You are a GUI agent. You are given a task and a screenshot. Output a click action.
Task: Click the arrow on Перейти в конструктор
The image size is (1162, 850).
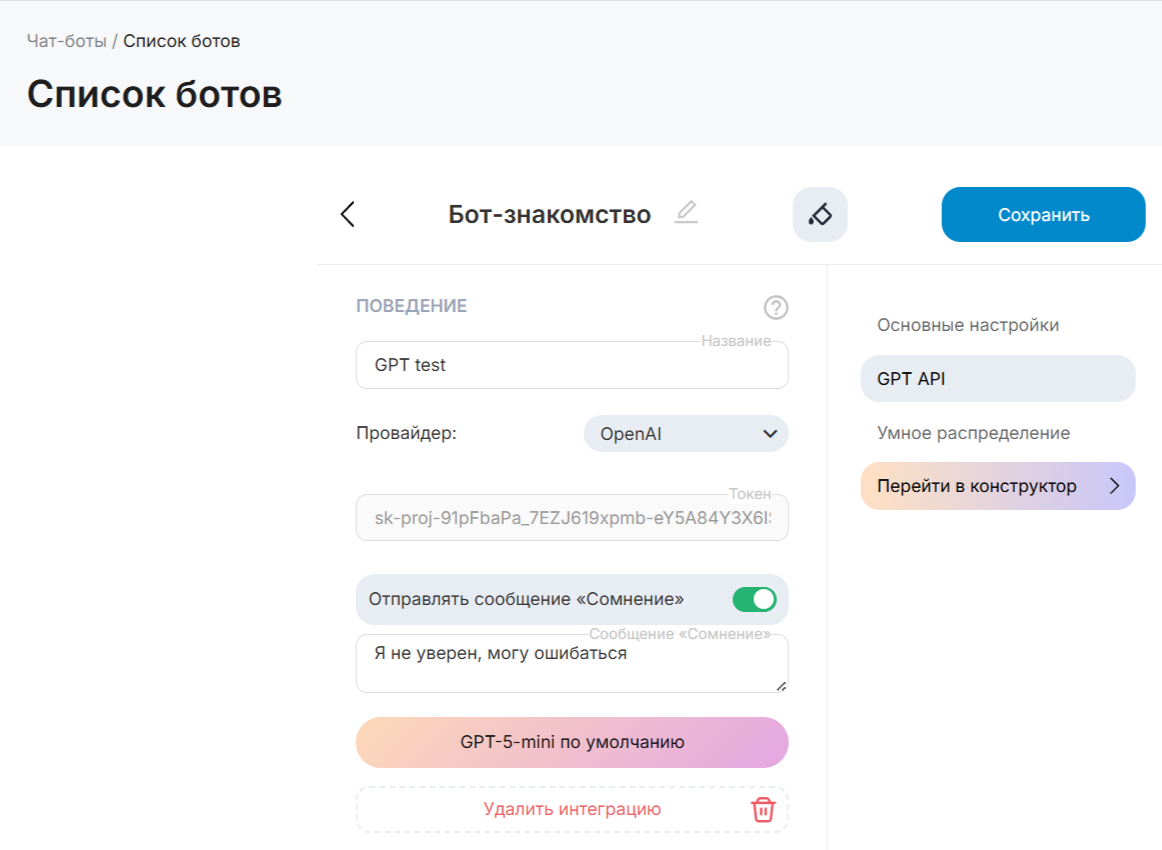tap(1115, 486)
